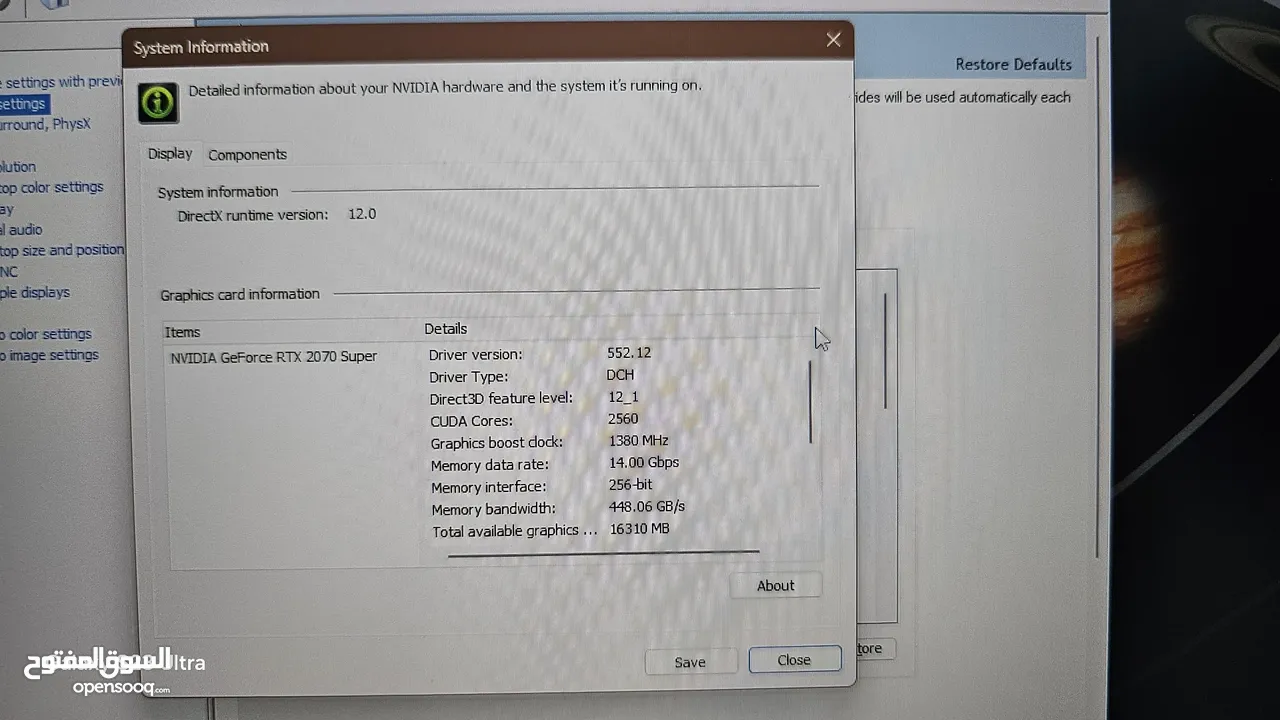Select the Memory bandwidth row

point(557,508)
